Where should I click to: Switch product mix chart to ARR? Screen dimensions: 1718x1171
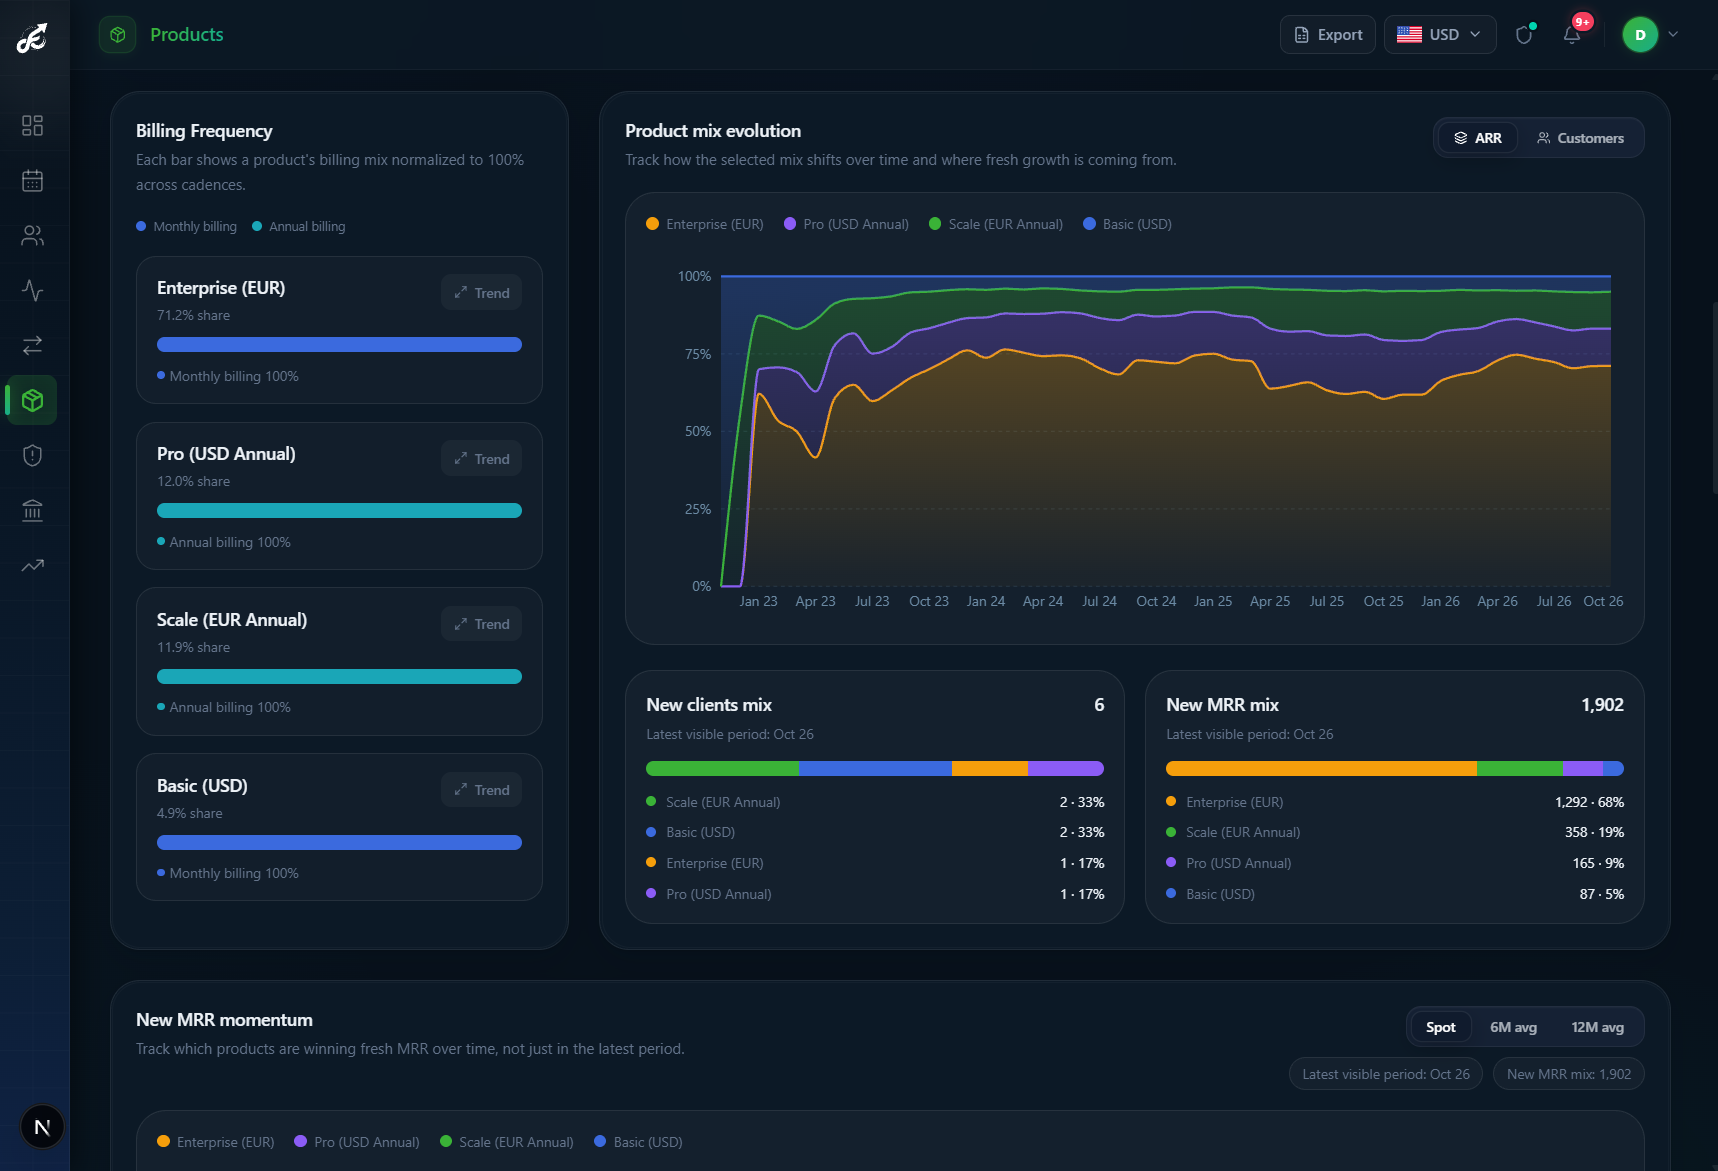(x=1477, y=138)
